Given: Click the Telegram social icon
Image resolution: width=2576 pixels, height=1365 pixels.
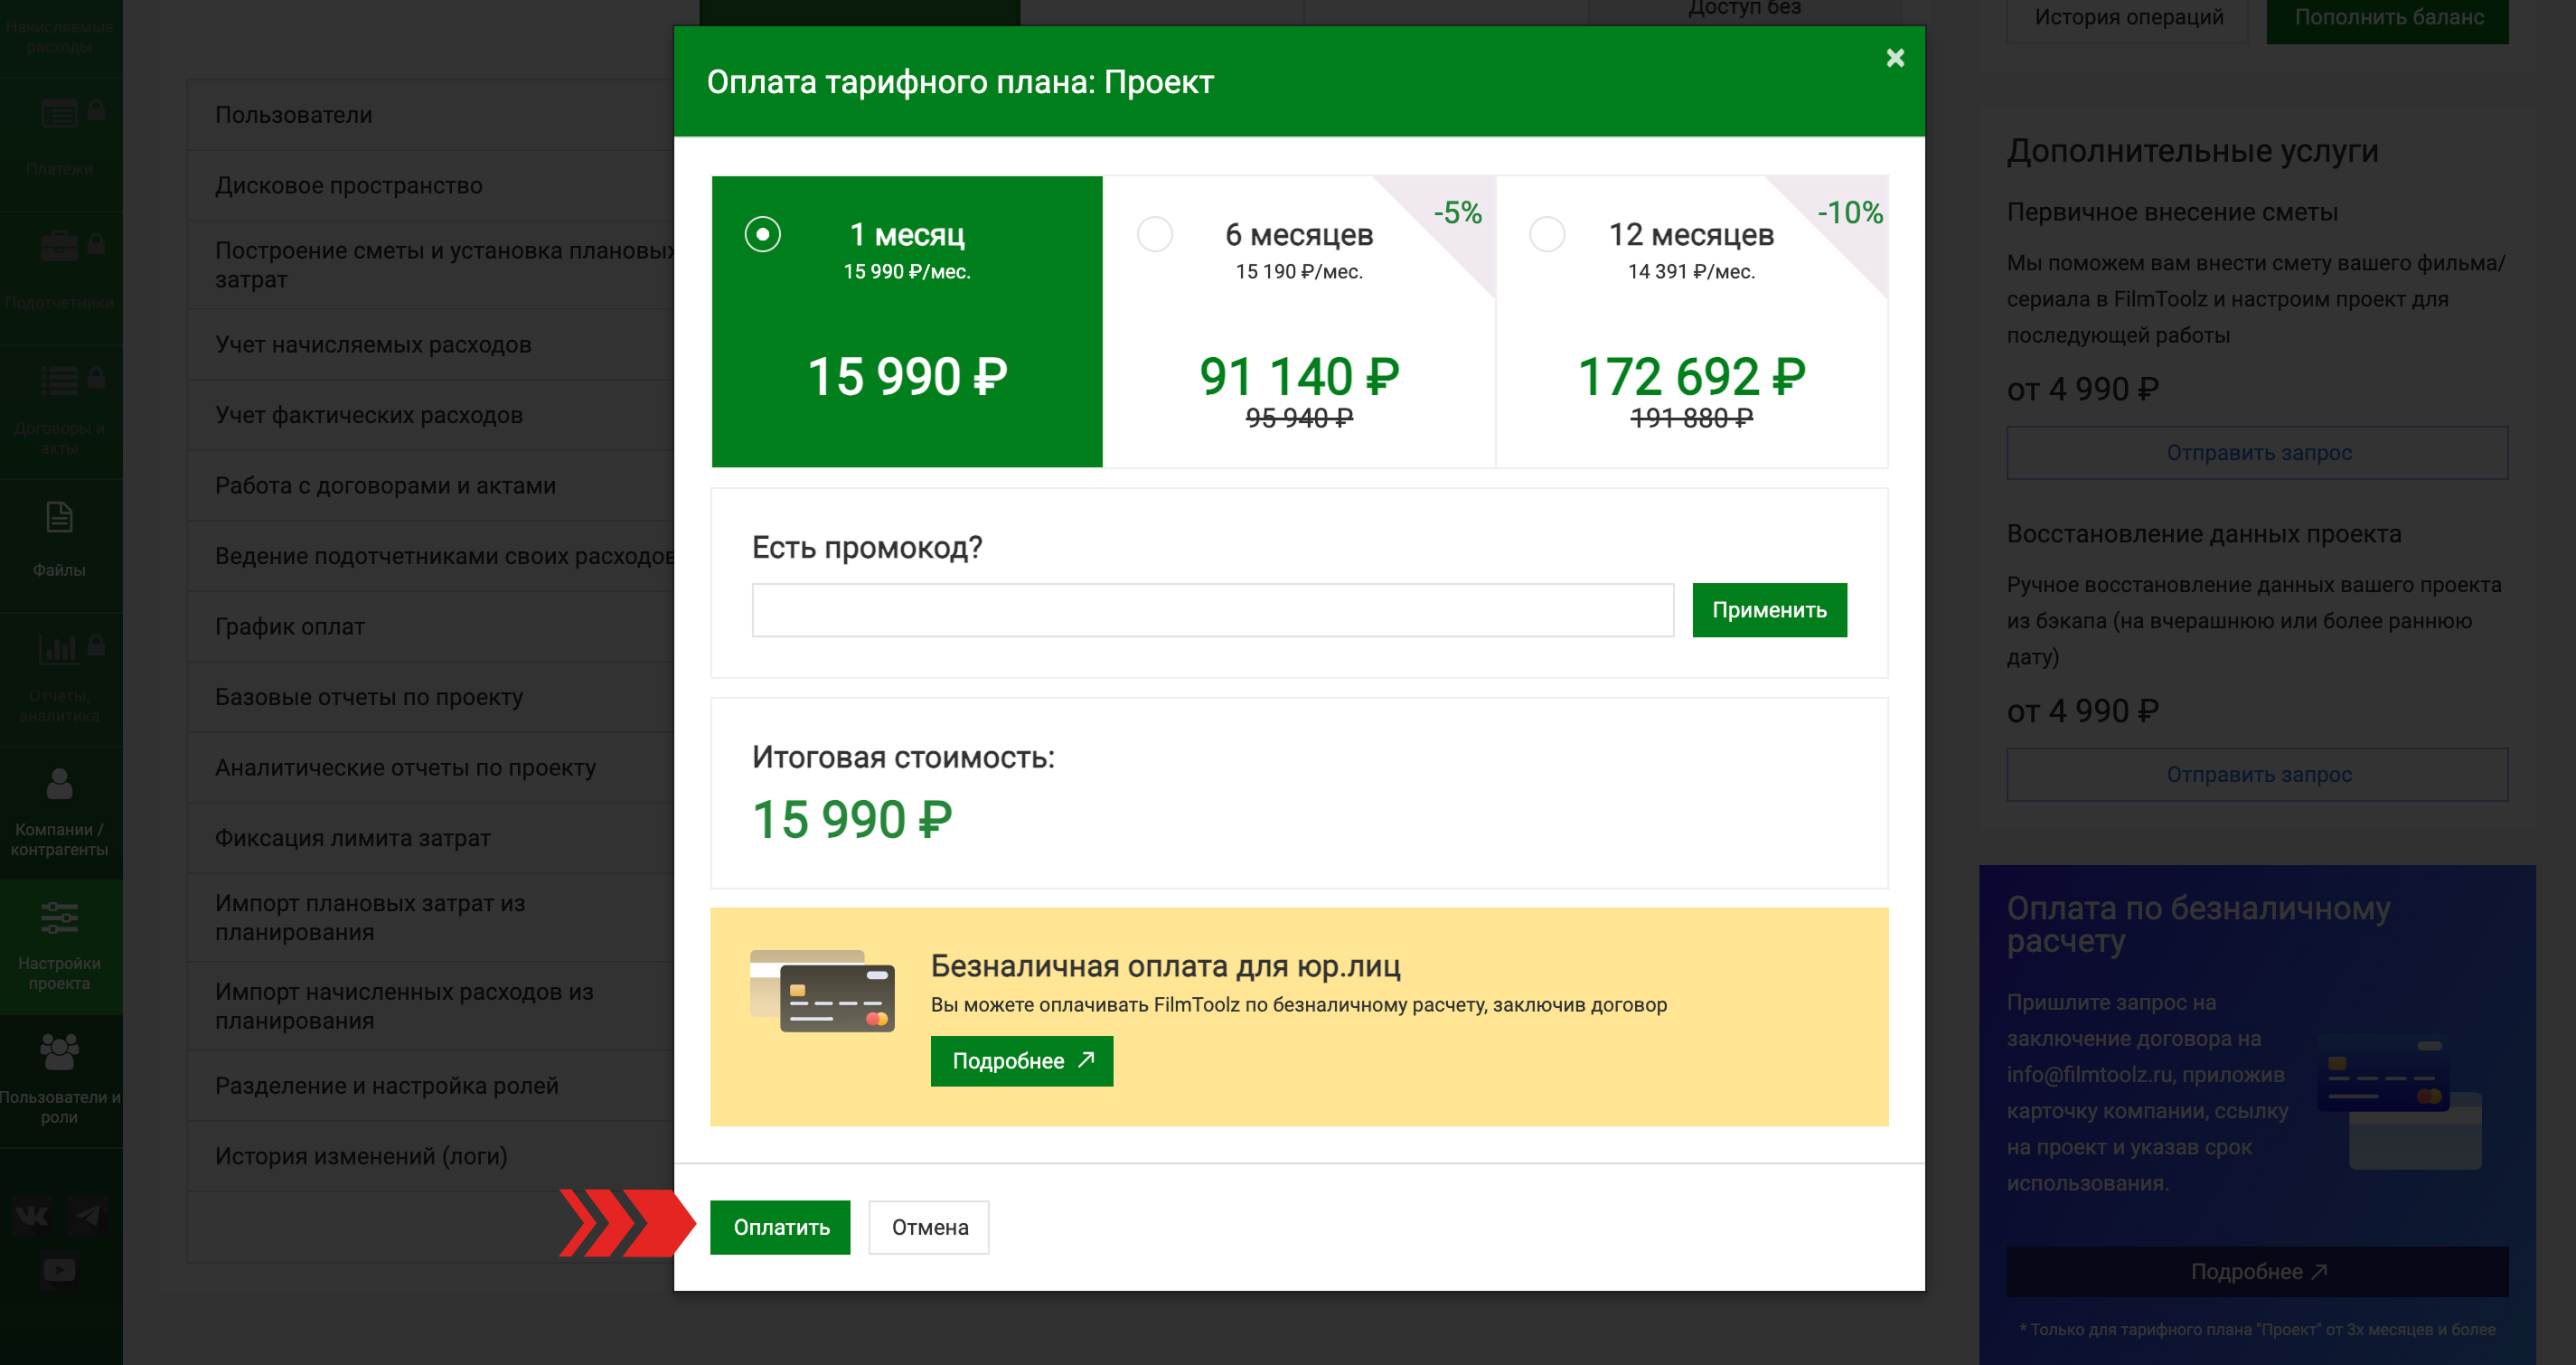Looking at the screenshot, I should 88,1215.
